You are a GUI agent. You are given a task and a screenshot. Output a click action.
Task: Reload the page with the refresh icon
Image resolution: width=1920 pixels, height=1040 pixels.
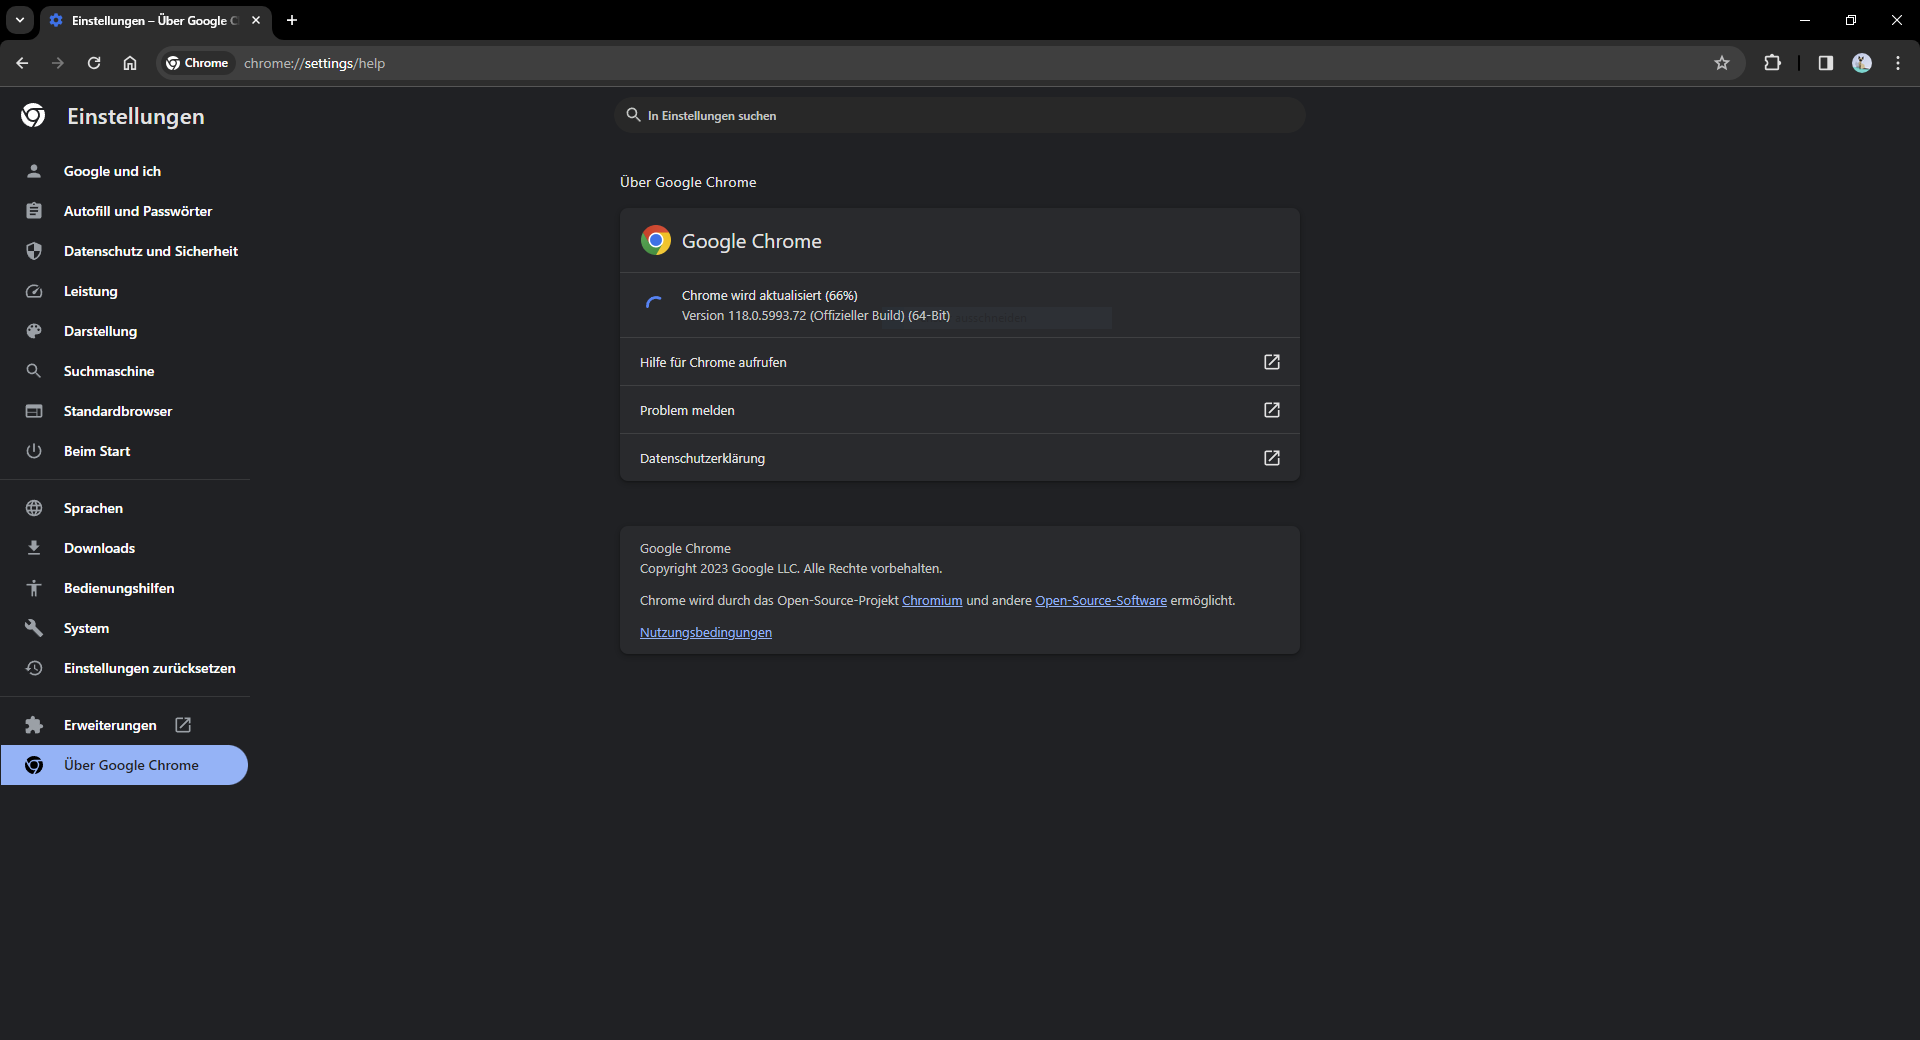[94, 63]
